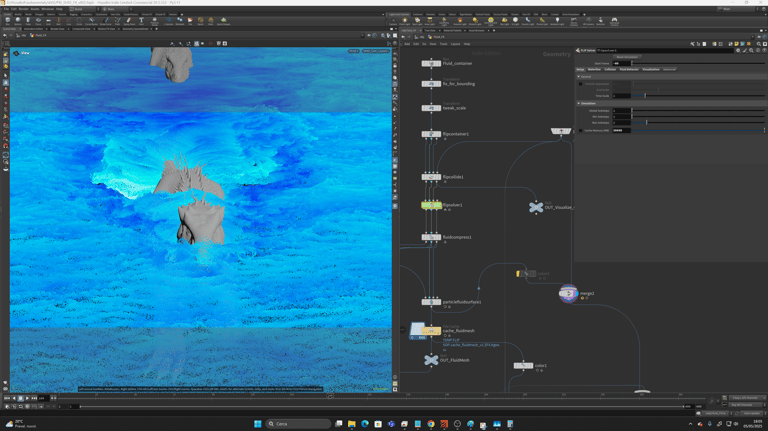Adjust the Start Frame slider
Screen dimensions: 768x431
tap(698, 64)
